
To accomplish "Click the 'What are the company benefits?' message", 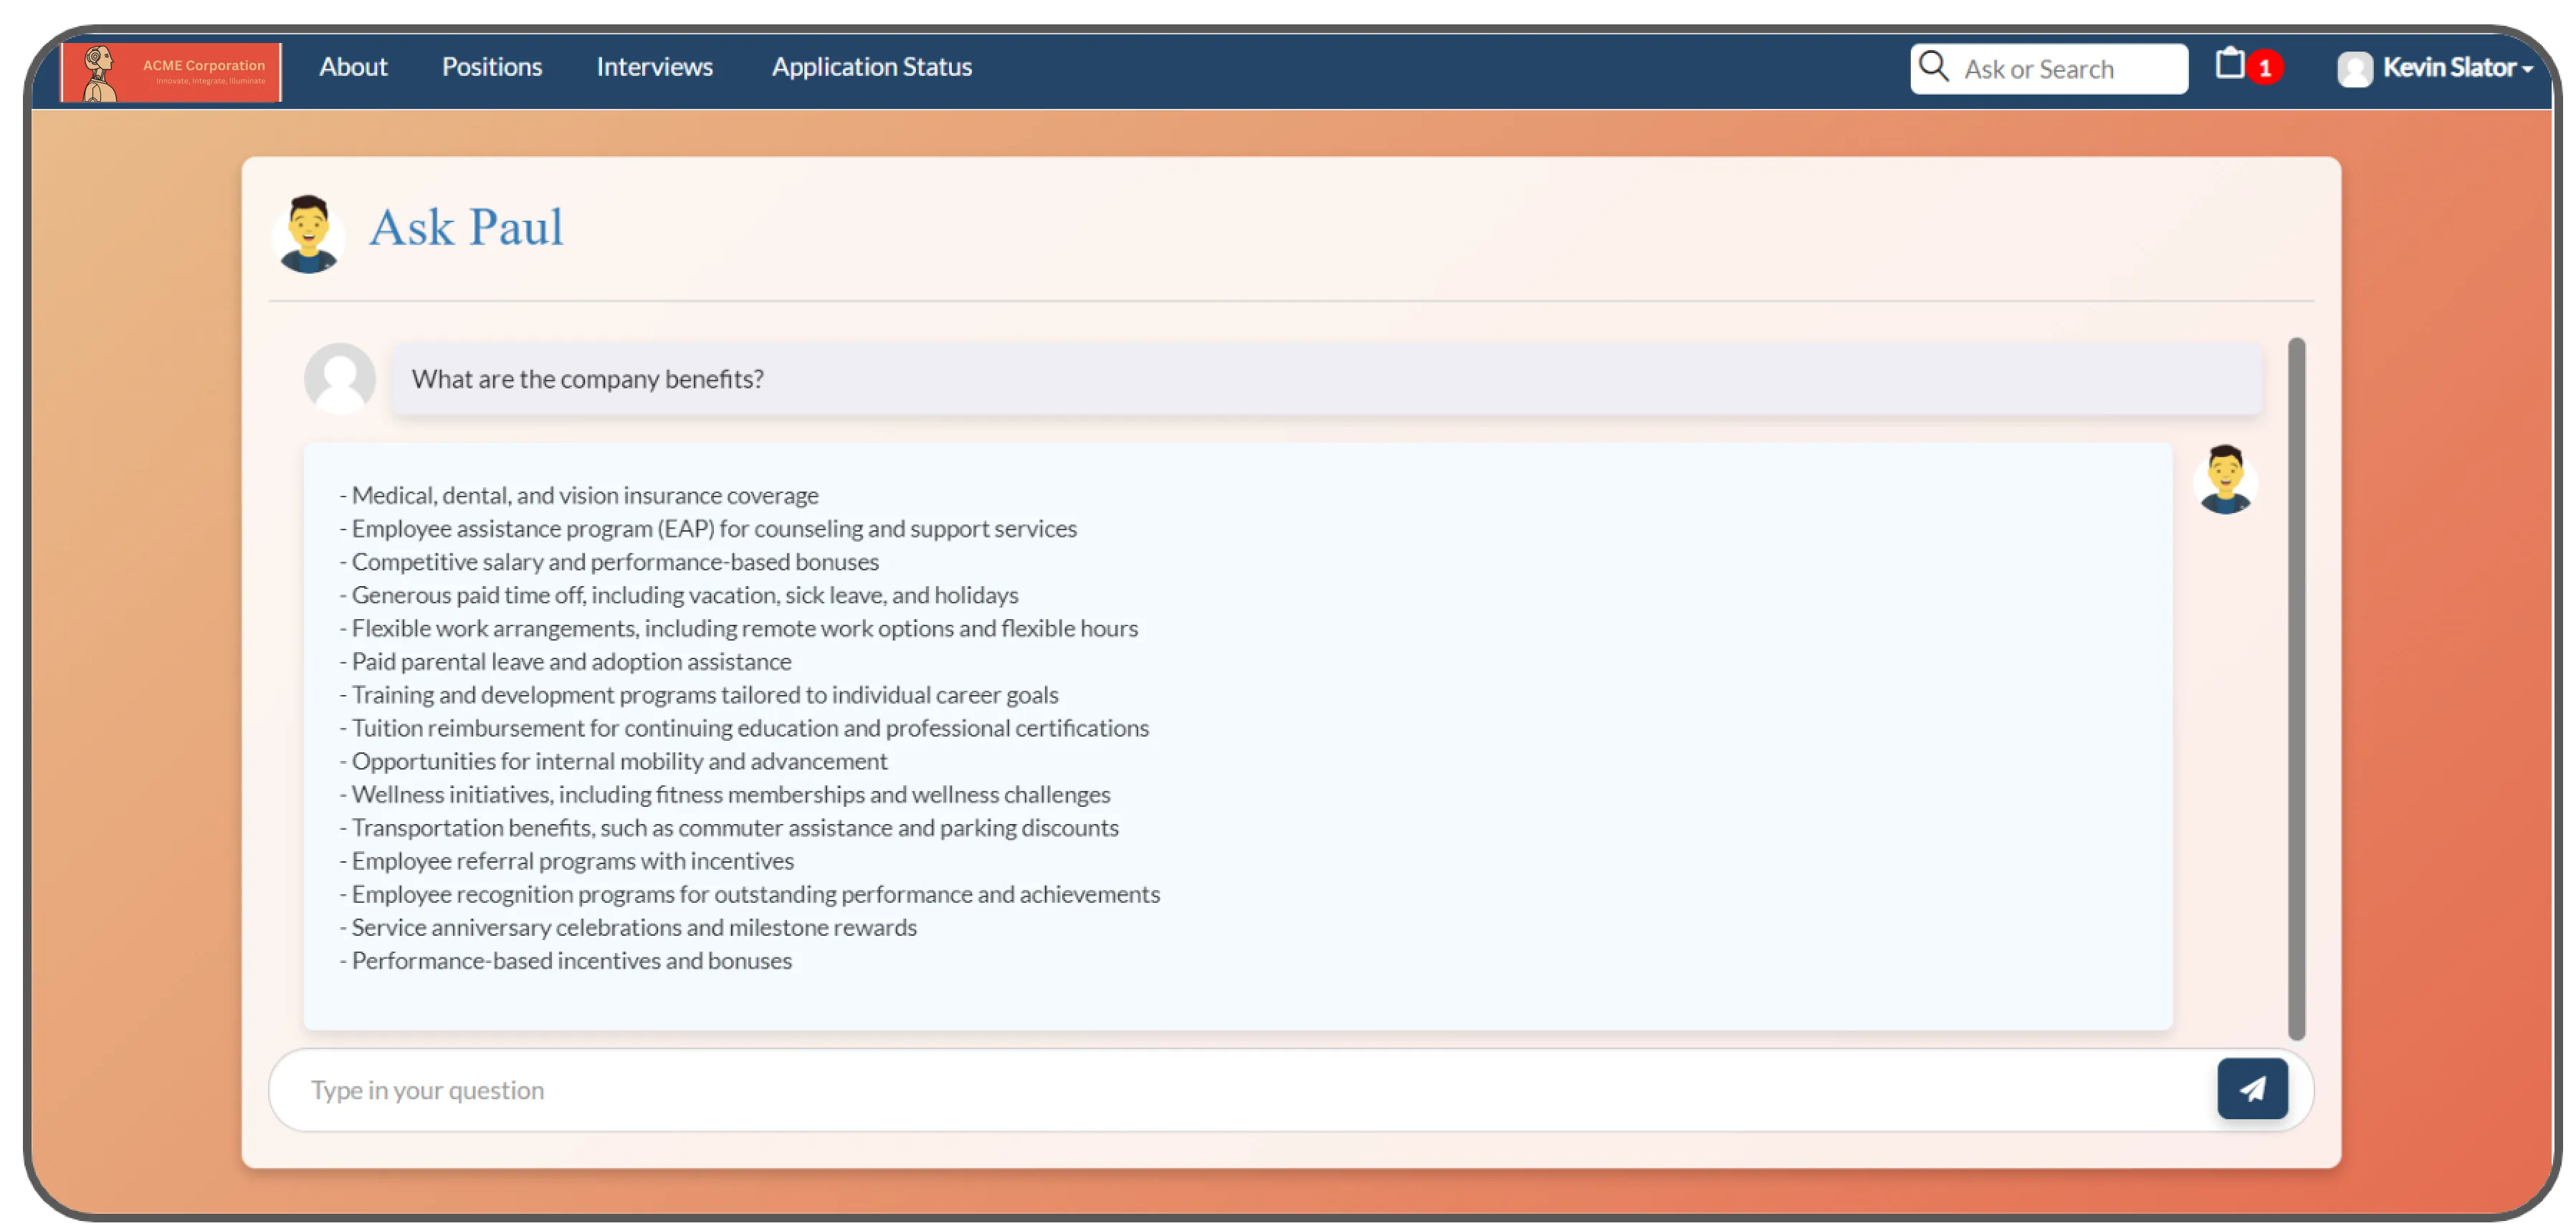I will 1326,379.
